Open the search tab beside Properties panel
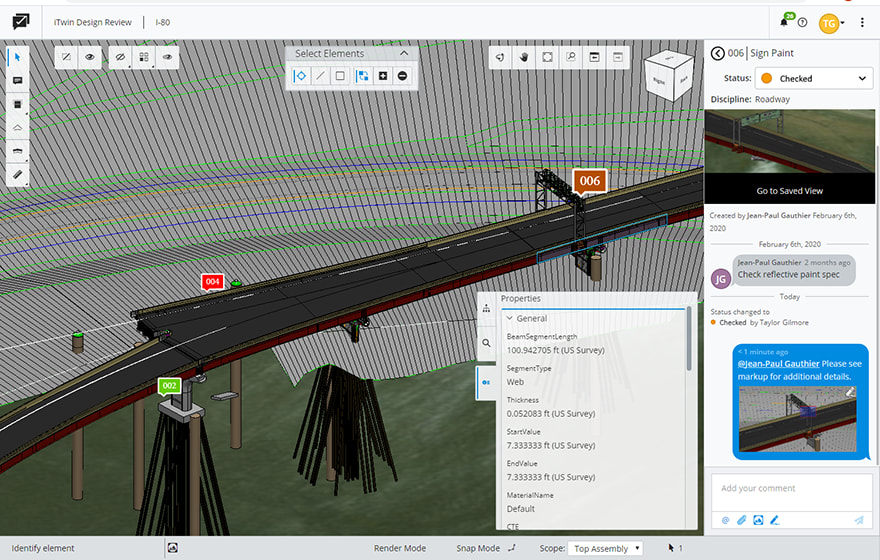This screenshot has height=560, width=880. click(487, 343)
